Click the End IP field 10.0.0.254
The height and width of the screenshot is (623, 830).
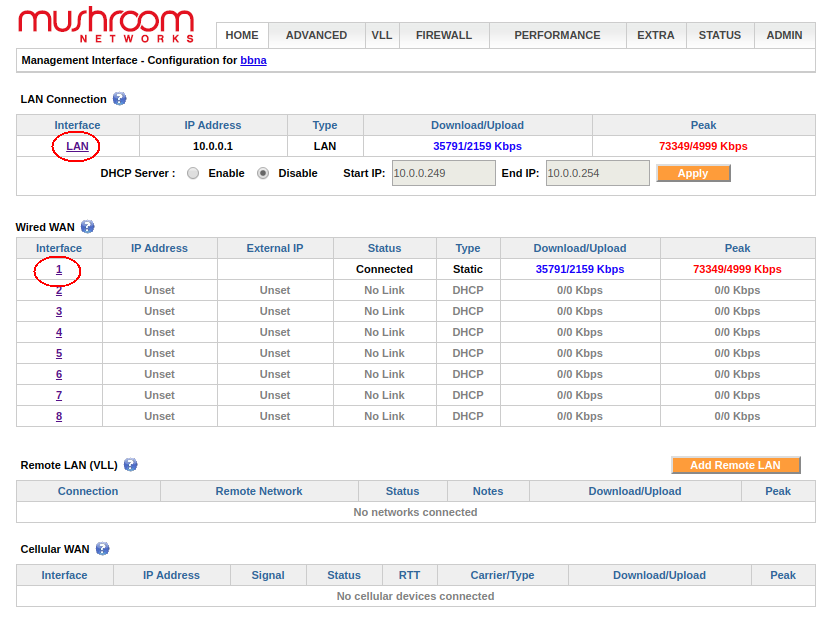click(598, 173)
